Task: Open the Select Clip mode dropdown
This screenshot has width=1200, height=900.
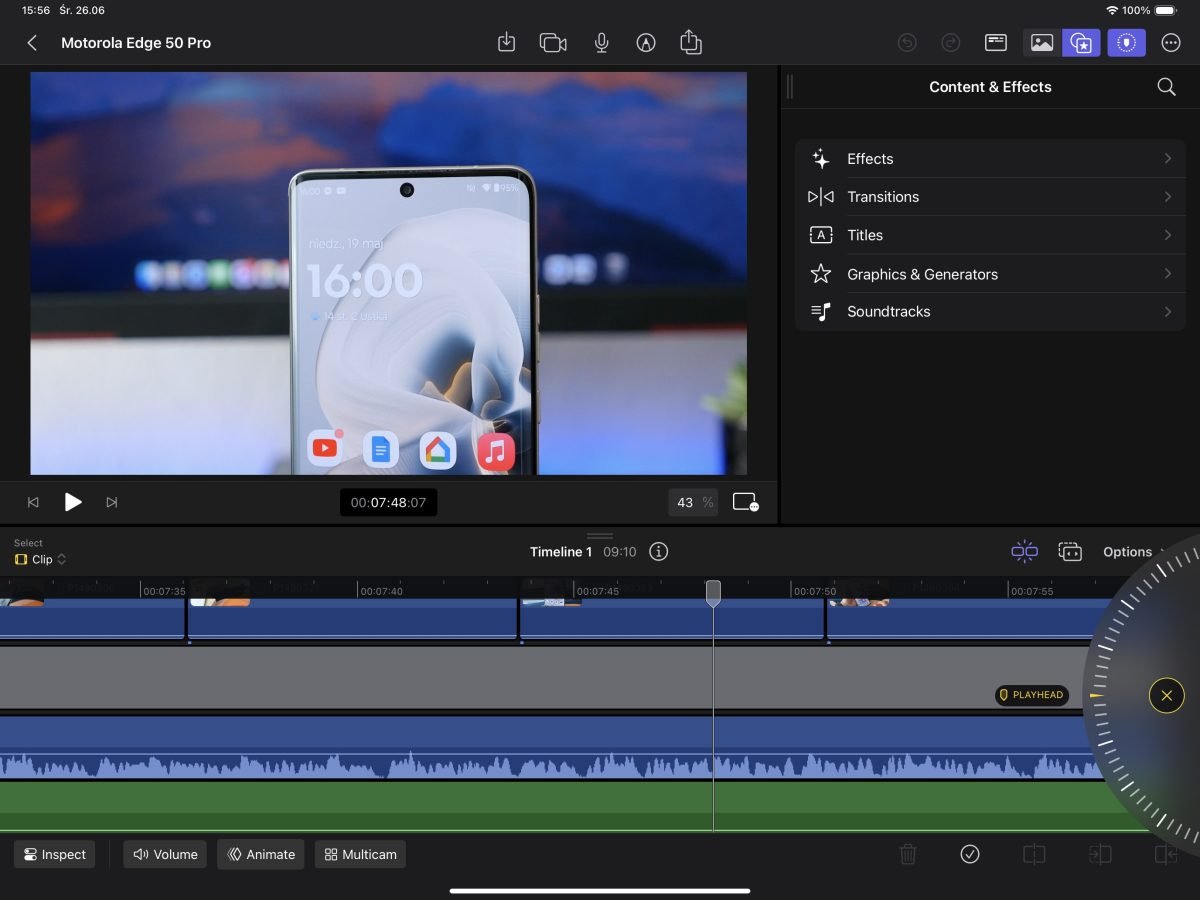Action: click(x=41, y=559)
